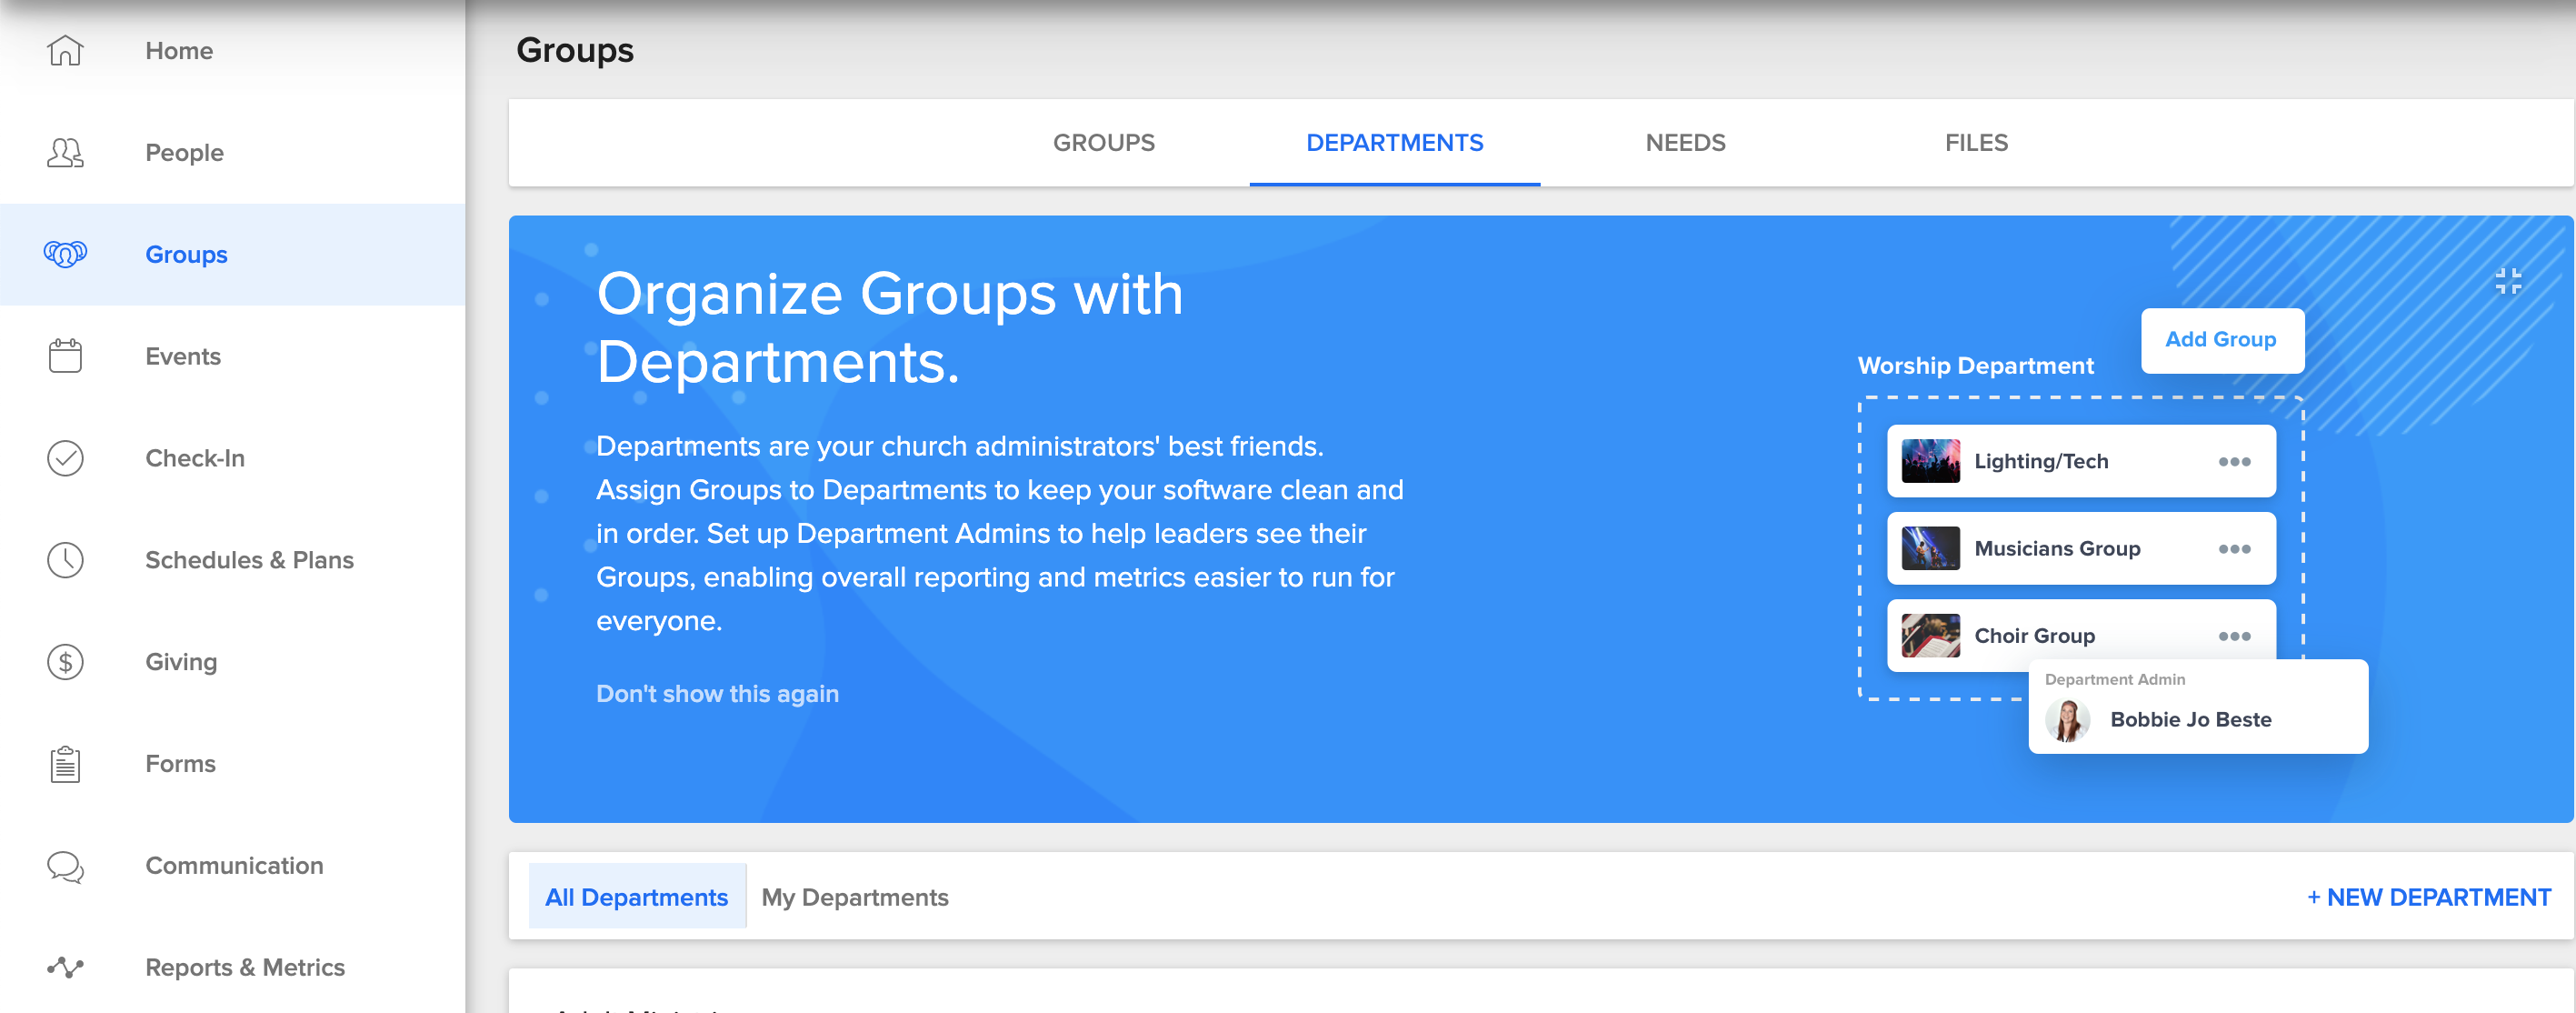Open Communication label in sidebar

pyautogui.click(x=235, y=866)
